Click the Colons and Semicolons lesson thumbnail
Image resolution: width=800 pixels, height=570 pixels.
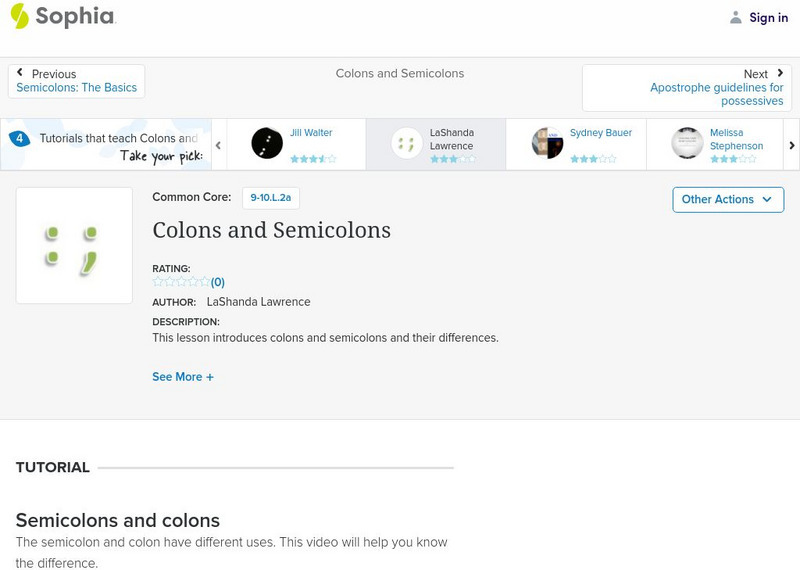(x=74, y=245)
